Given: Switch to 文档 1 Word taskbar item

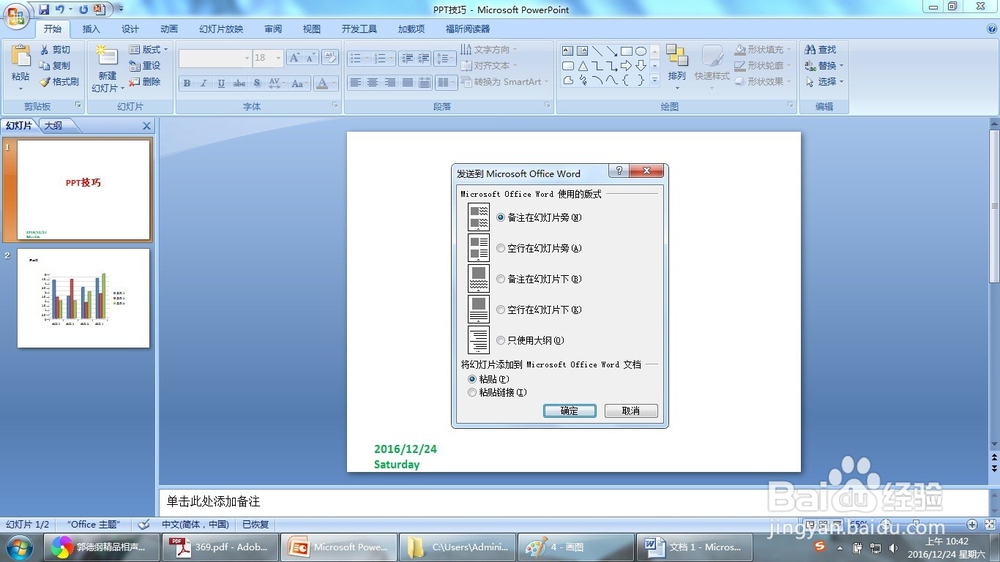Looking at the screenshot, I should coord(695,547).
